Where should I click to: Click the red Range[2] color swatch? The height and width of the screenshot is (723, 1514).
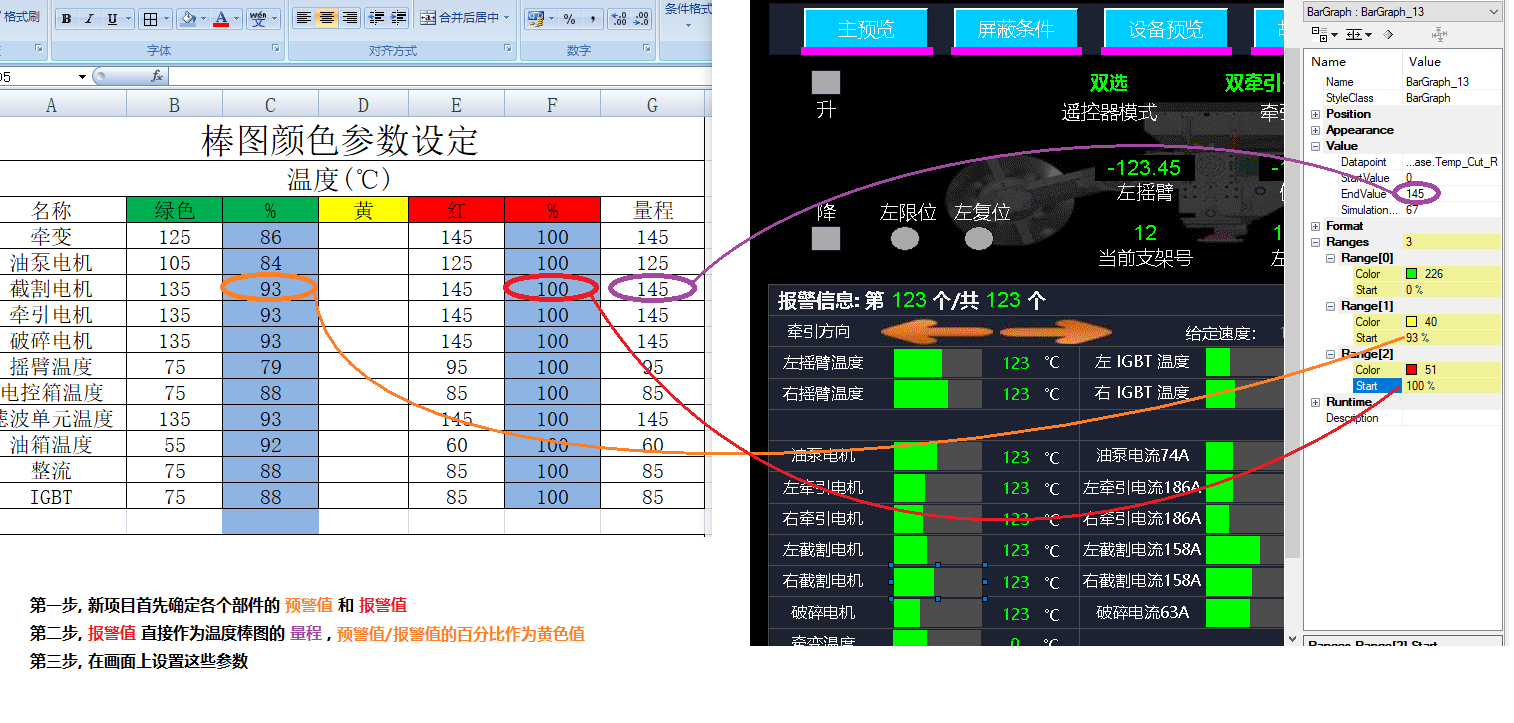tap(1411, 370)
